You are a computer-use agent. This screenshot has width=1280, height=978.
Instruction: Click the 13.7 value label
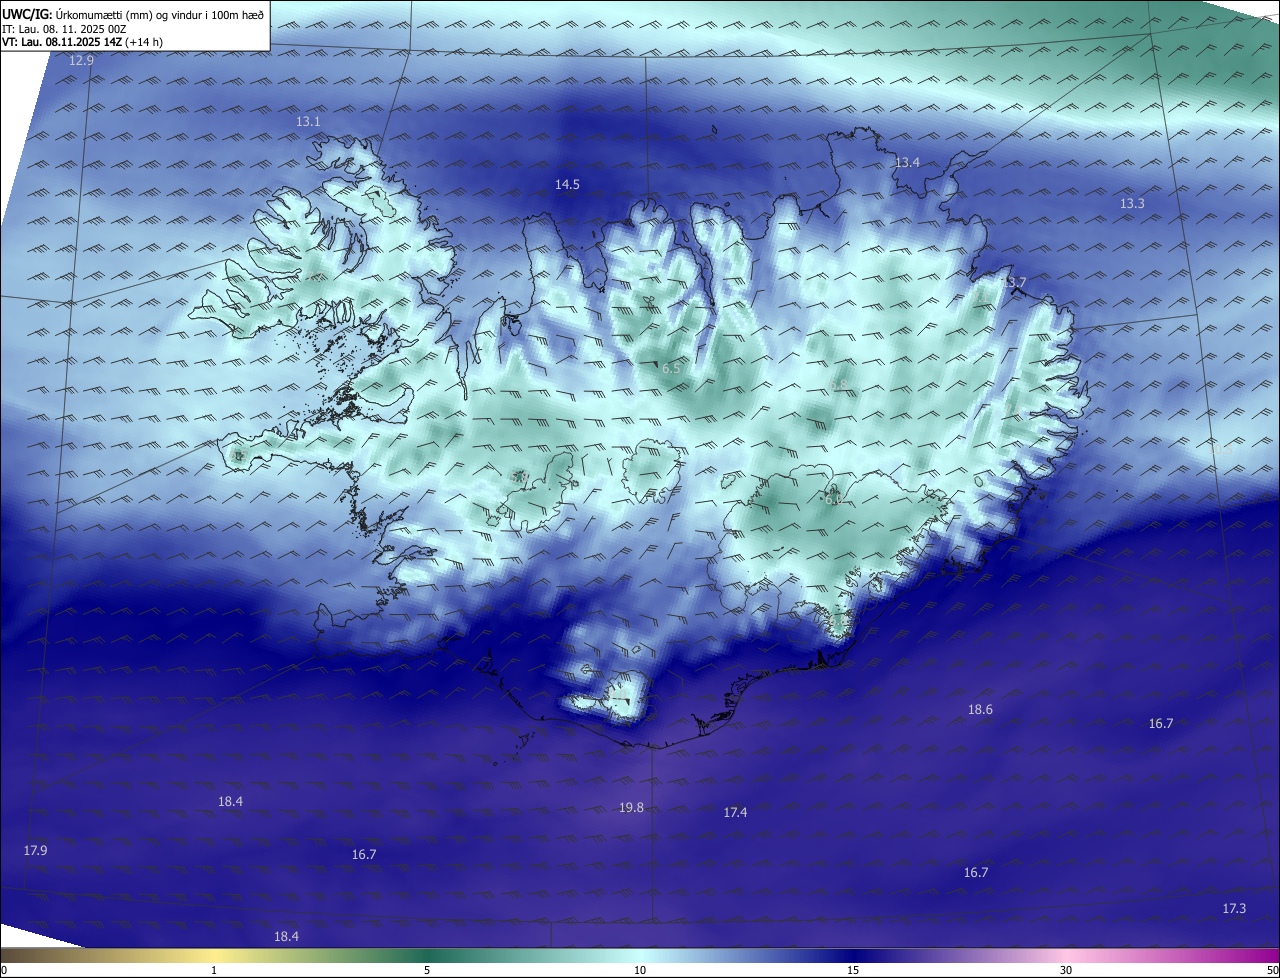[1014, 283]
